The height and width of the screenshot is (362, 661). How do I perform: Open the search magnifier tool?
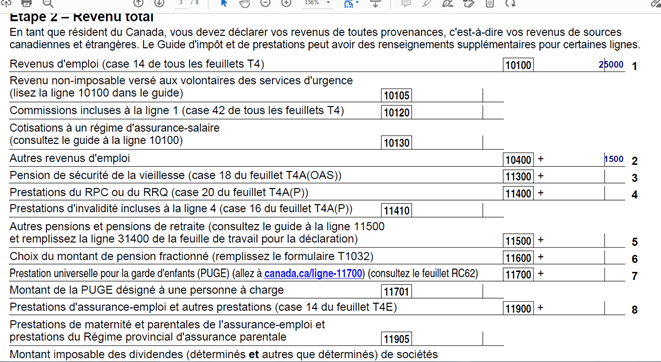click(48, 3)
